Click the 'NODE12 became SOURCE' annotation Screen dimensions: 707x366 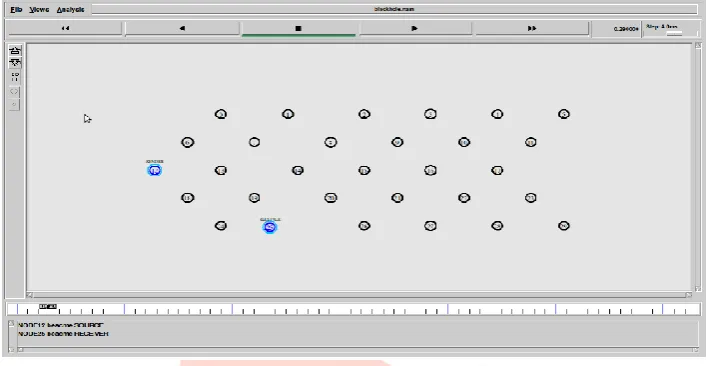click(60, 325)
